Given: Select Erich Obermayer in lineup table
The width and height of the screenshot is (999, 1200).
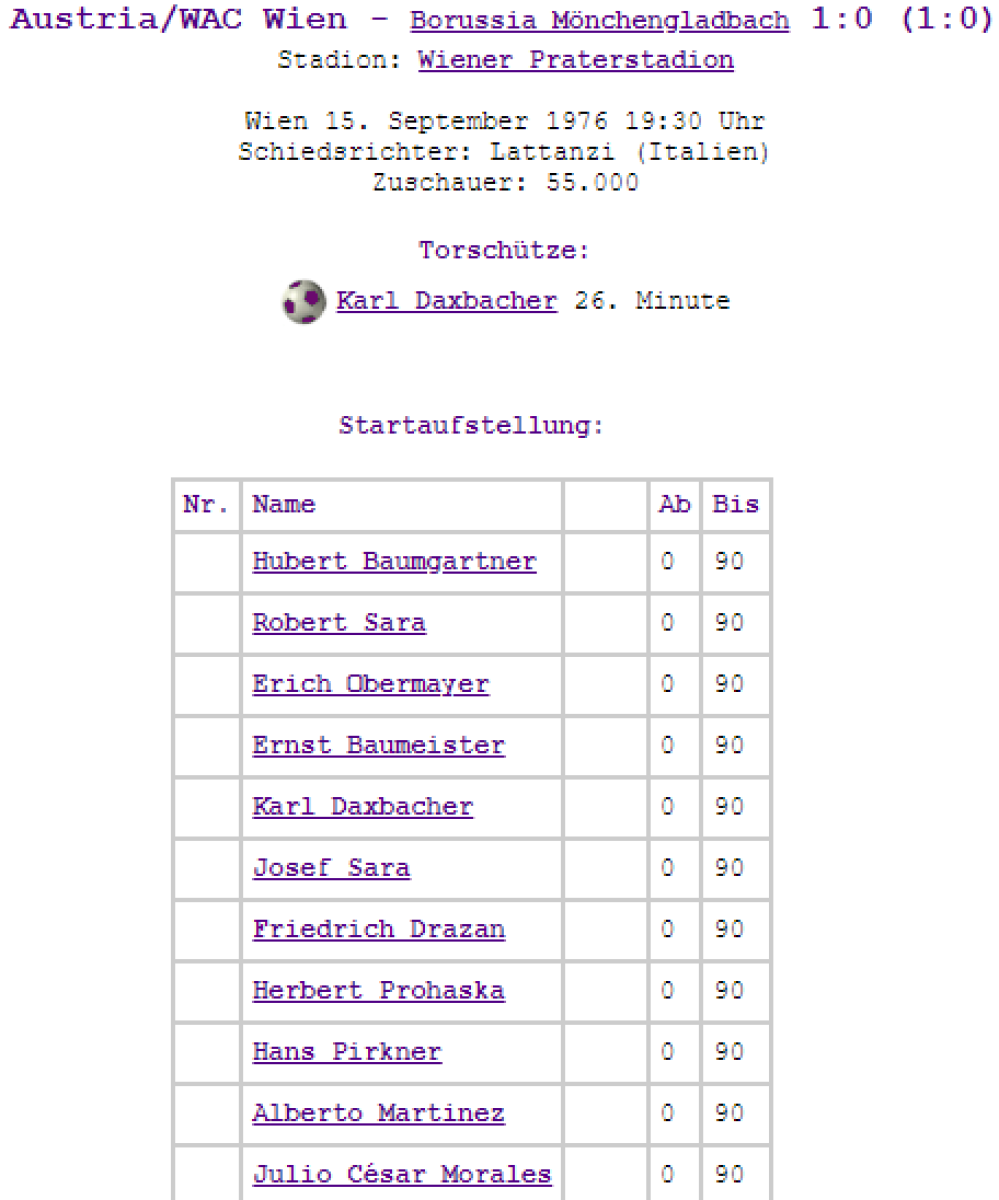Looking at the screenshot, I should [371, 684].
